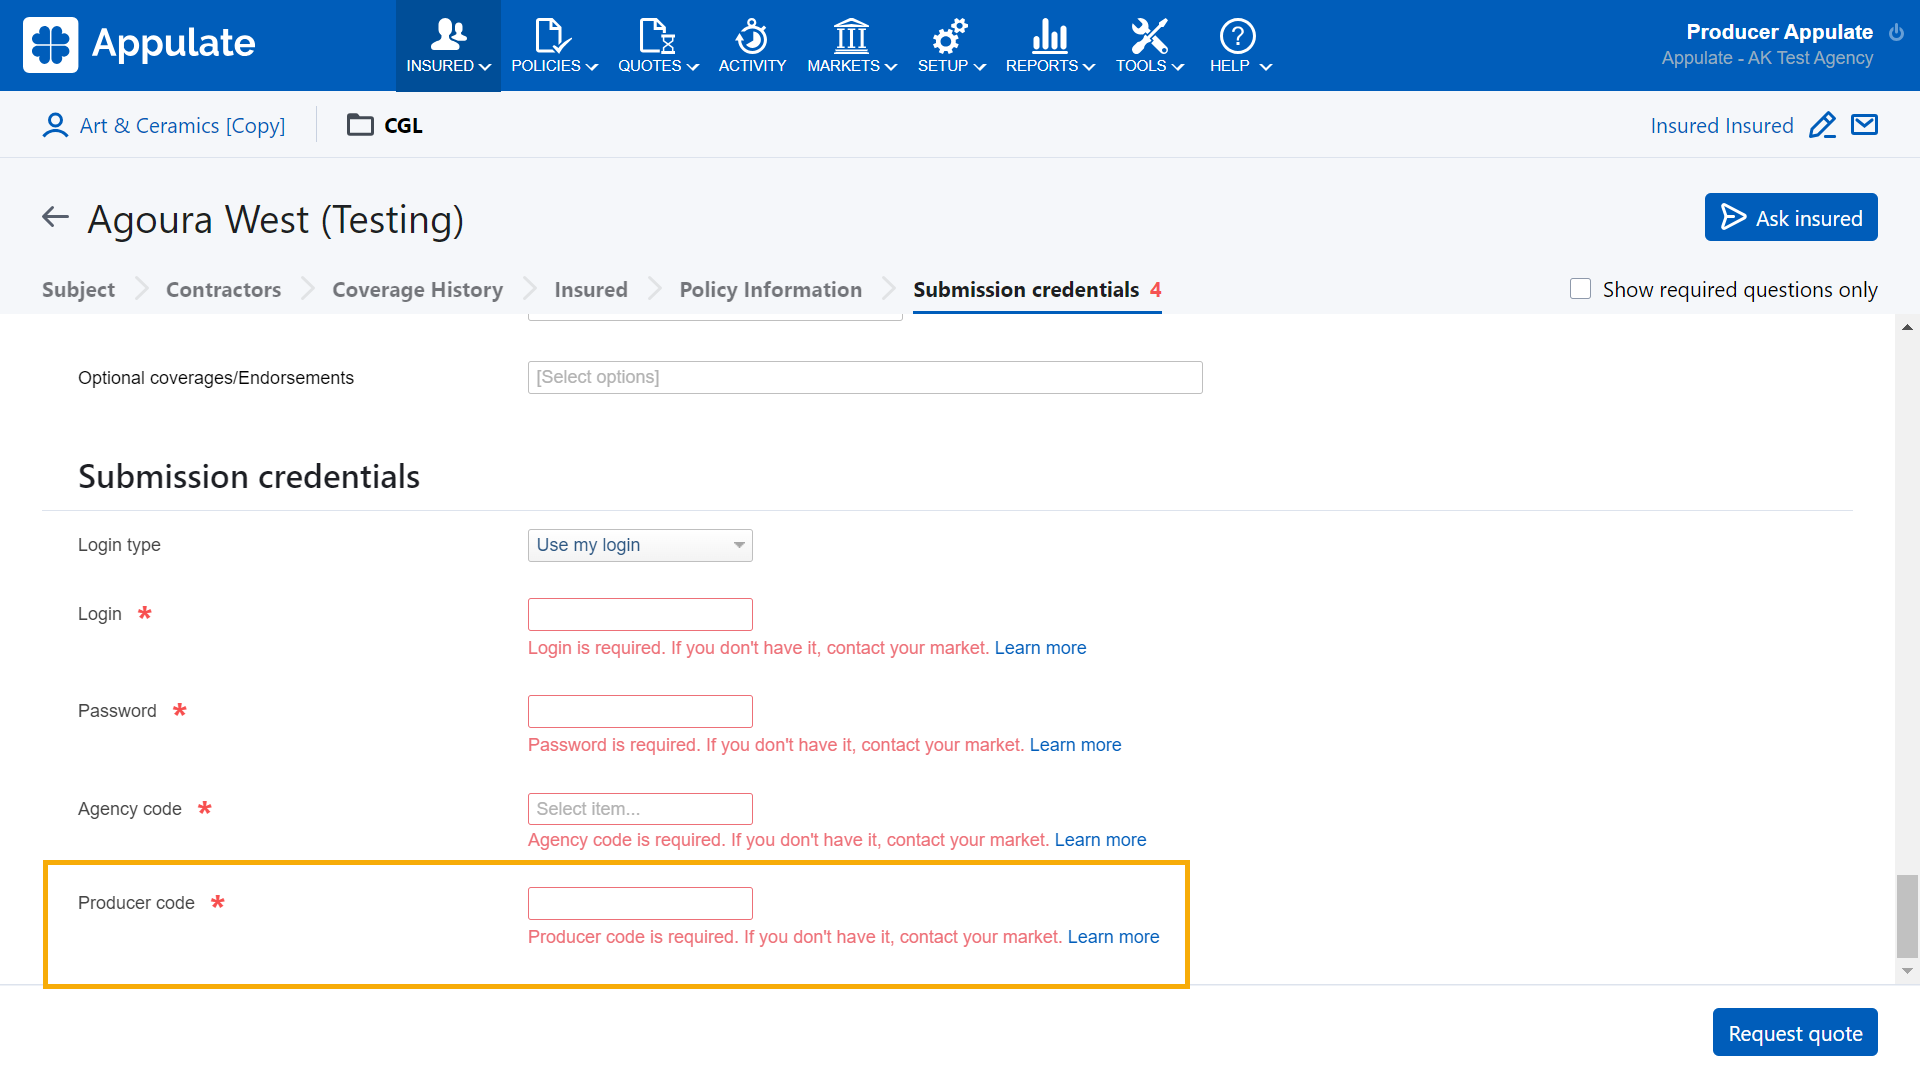The width and height of the screenshot is (1920, 1080).
Task: Click the back arrow beside Agoura West
Action: click(55, 217)
